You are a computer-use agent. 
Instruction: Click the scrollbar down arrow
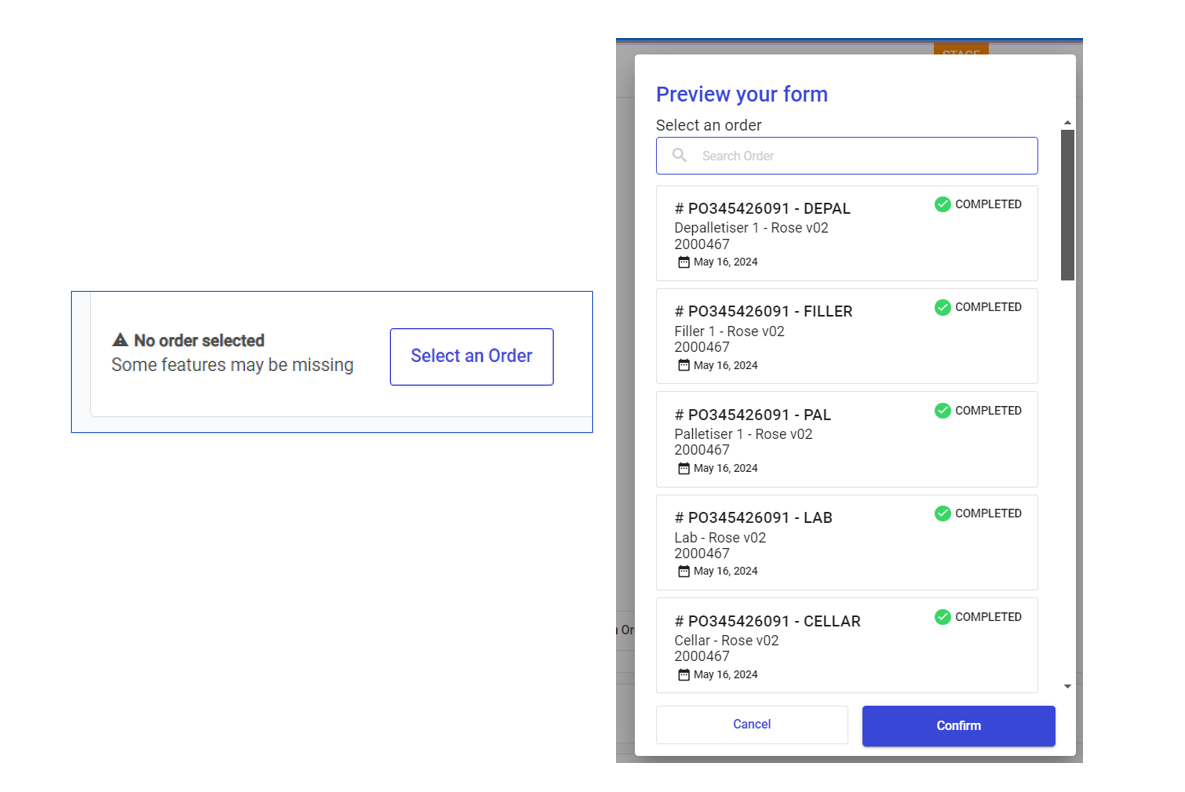1067,687
